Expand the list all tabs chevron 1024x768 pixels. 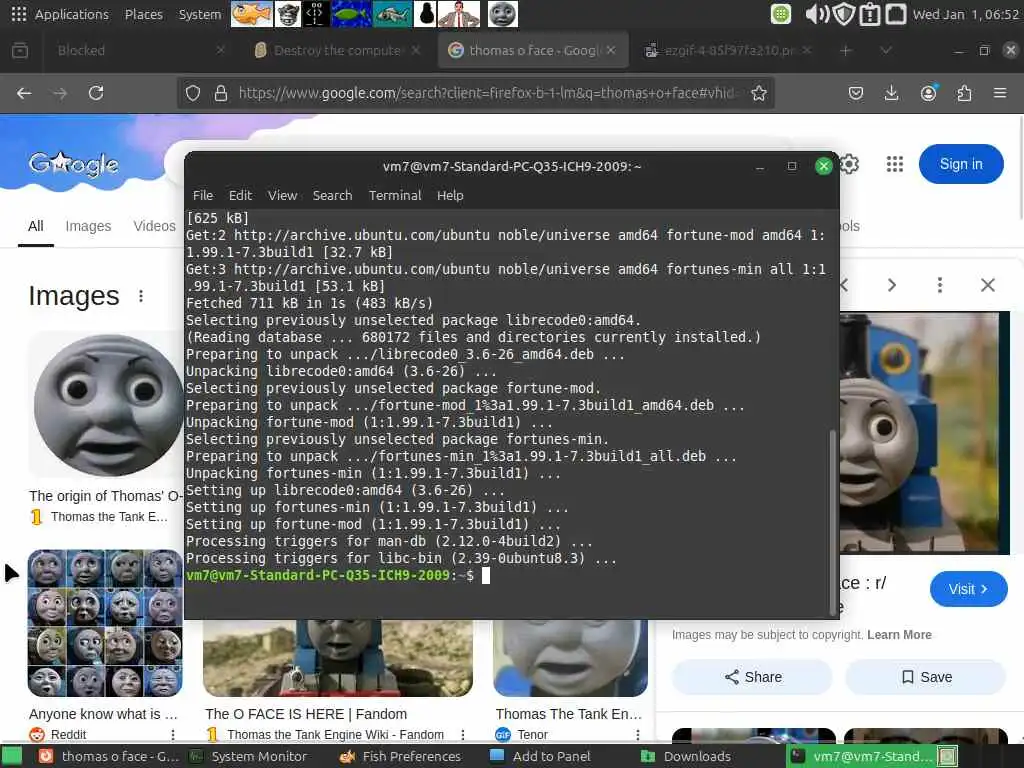(886, 50)
